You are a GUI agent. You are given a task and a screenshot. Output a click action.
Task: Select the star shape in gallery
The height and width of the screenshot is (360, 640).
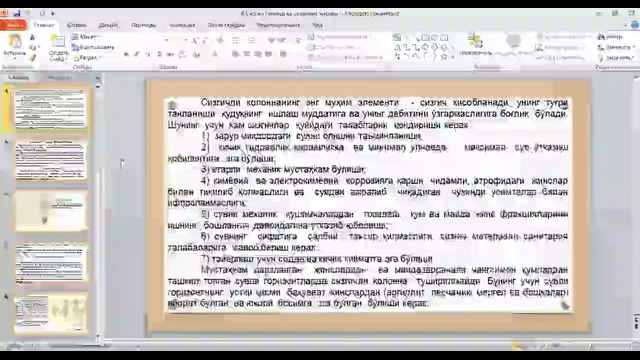(444, 57)
